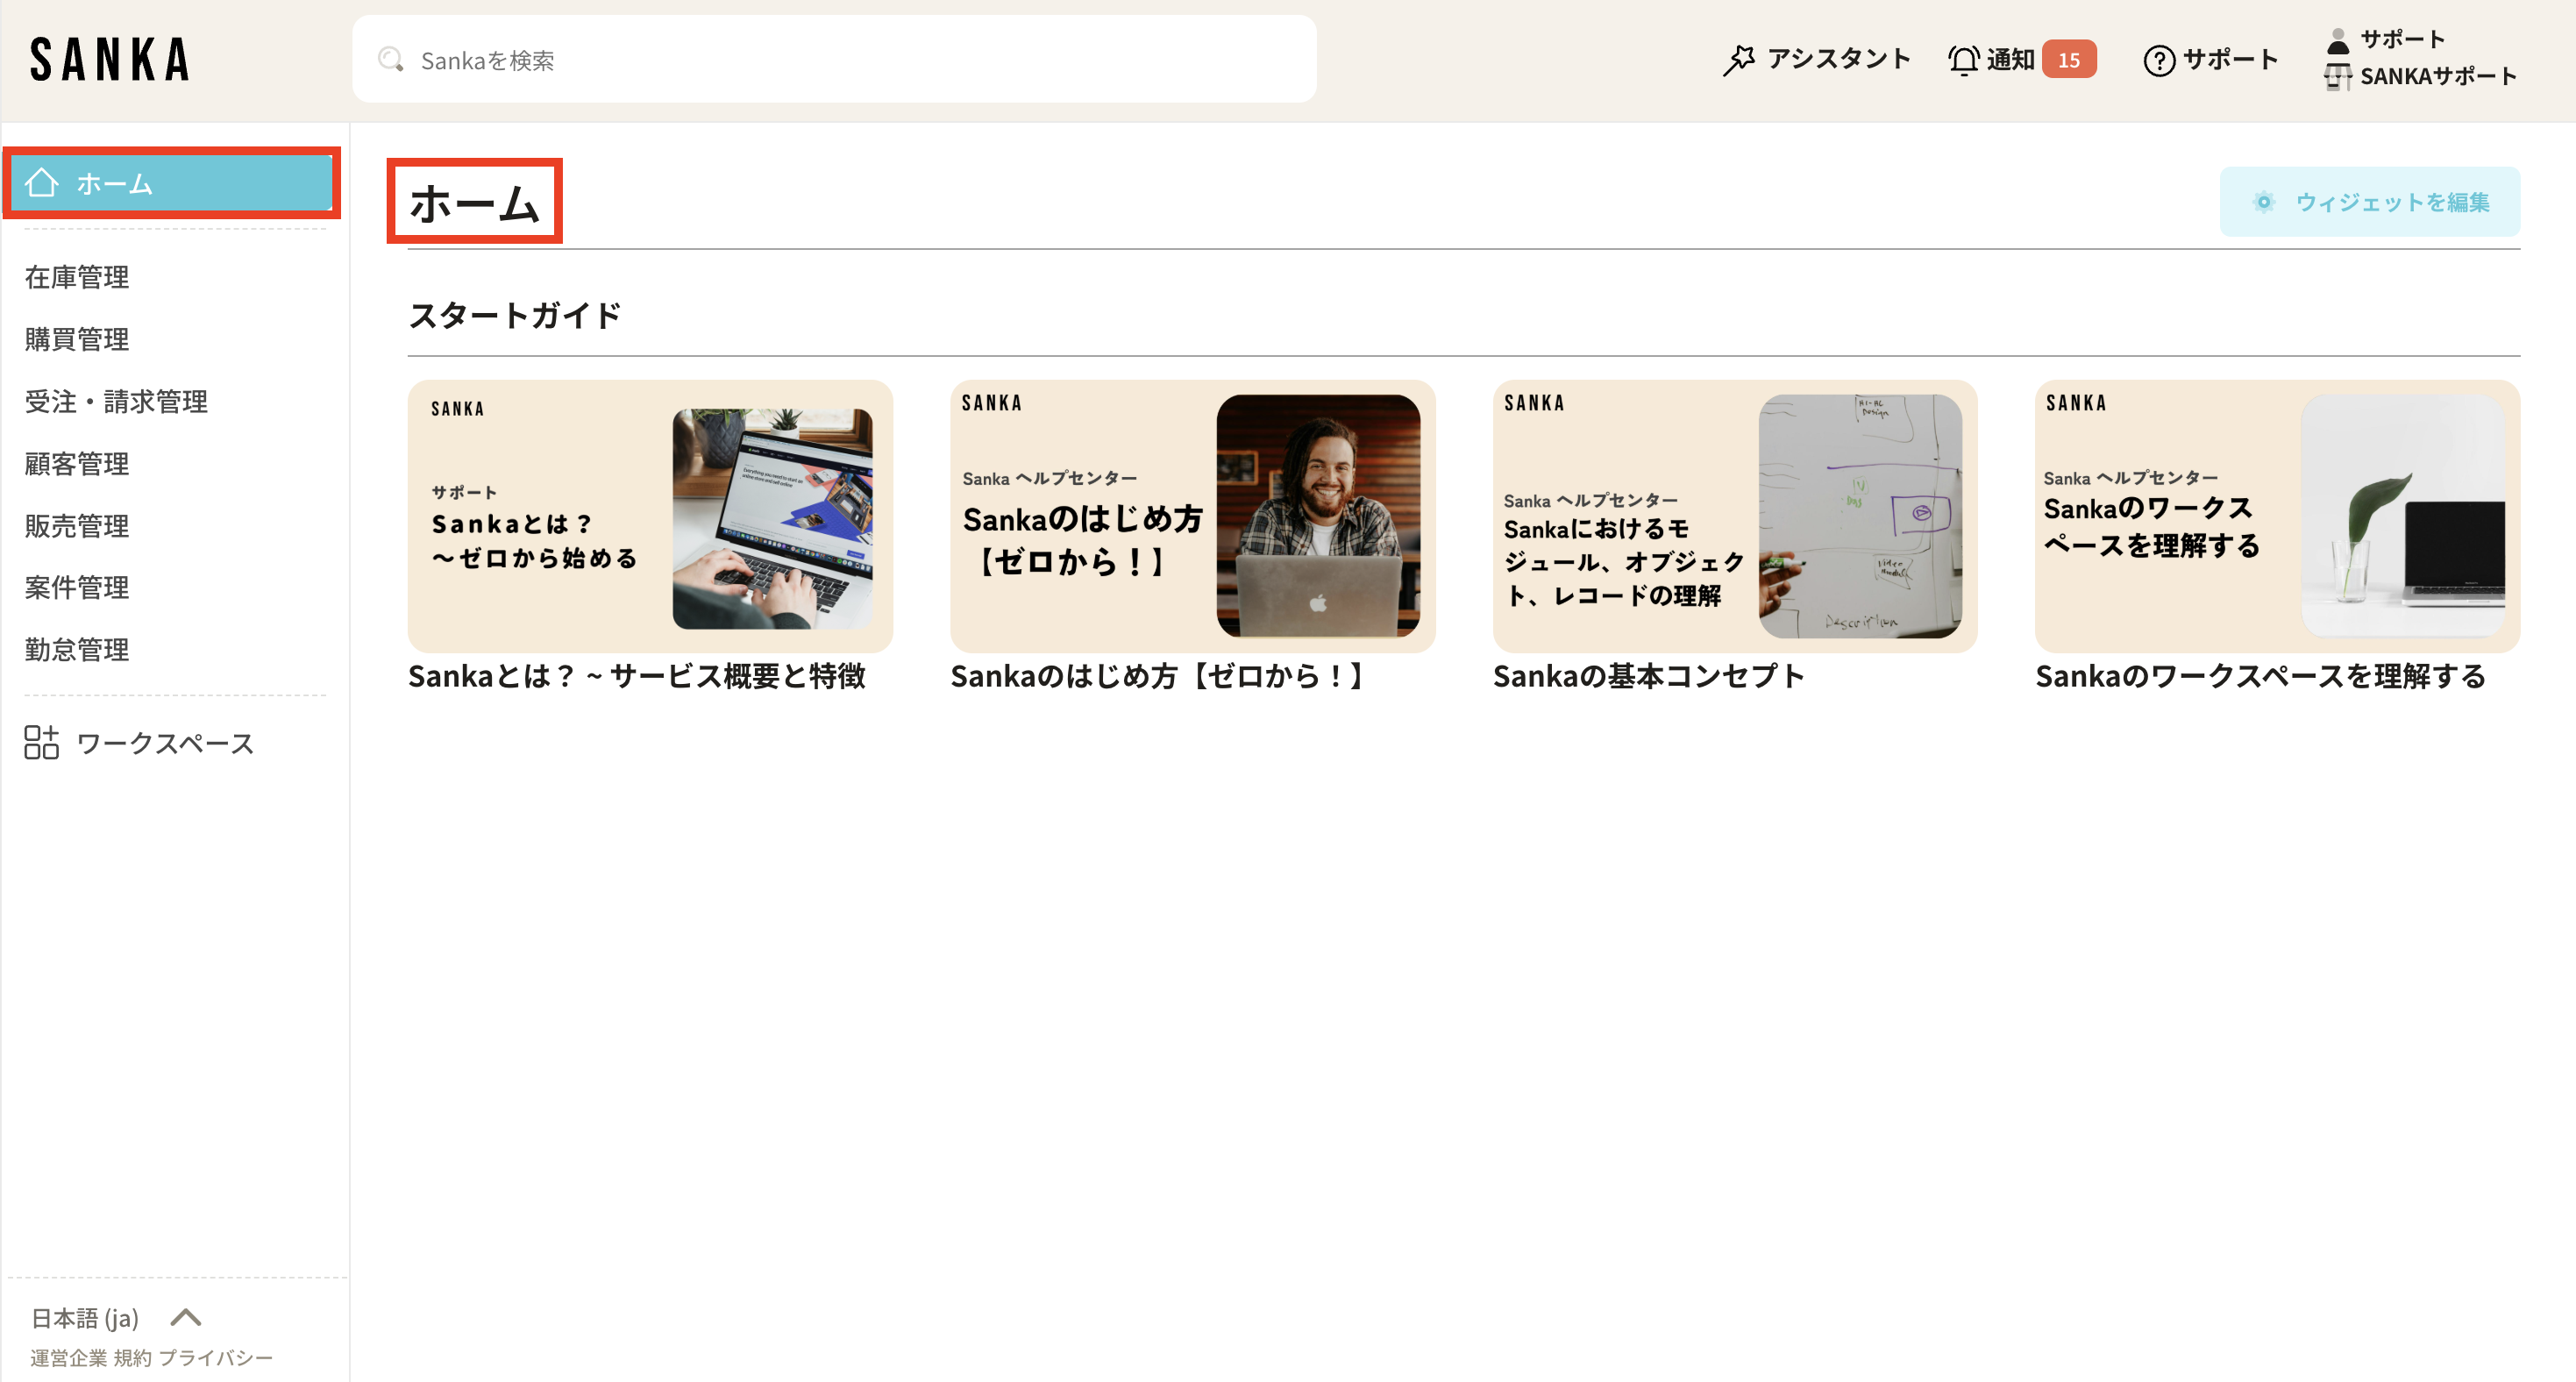Click the search magnifier icon

pos(390,60)
